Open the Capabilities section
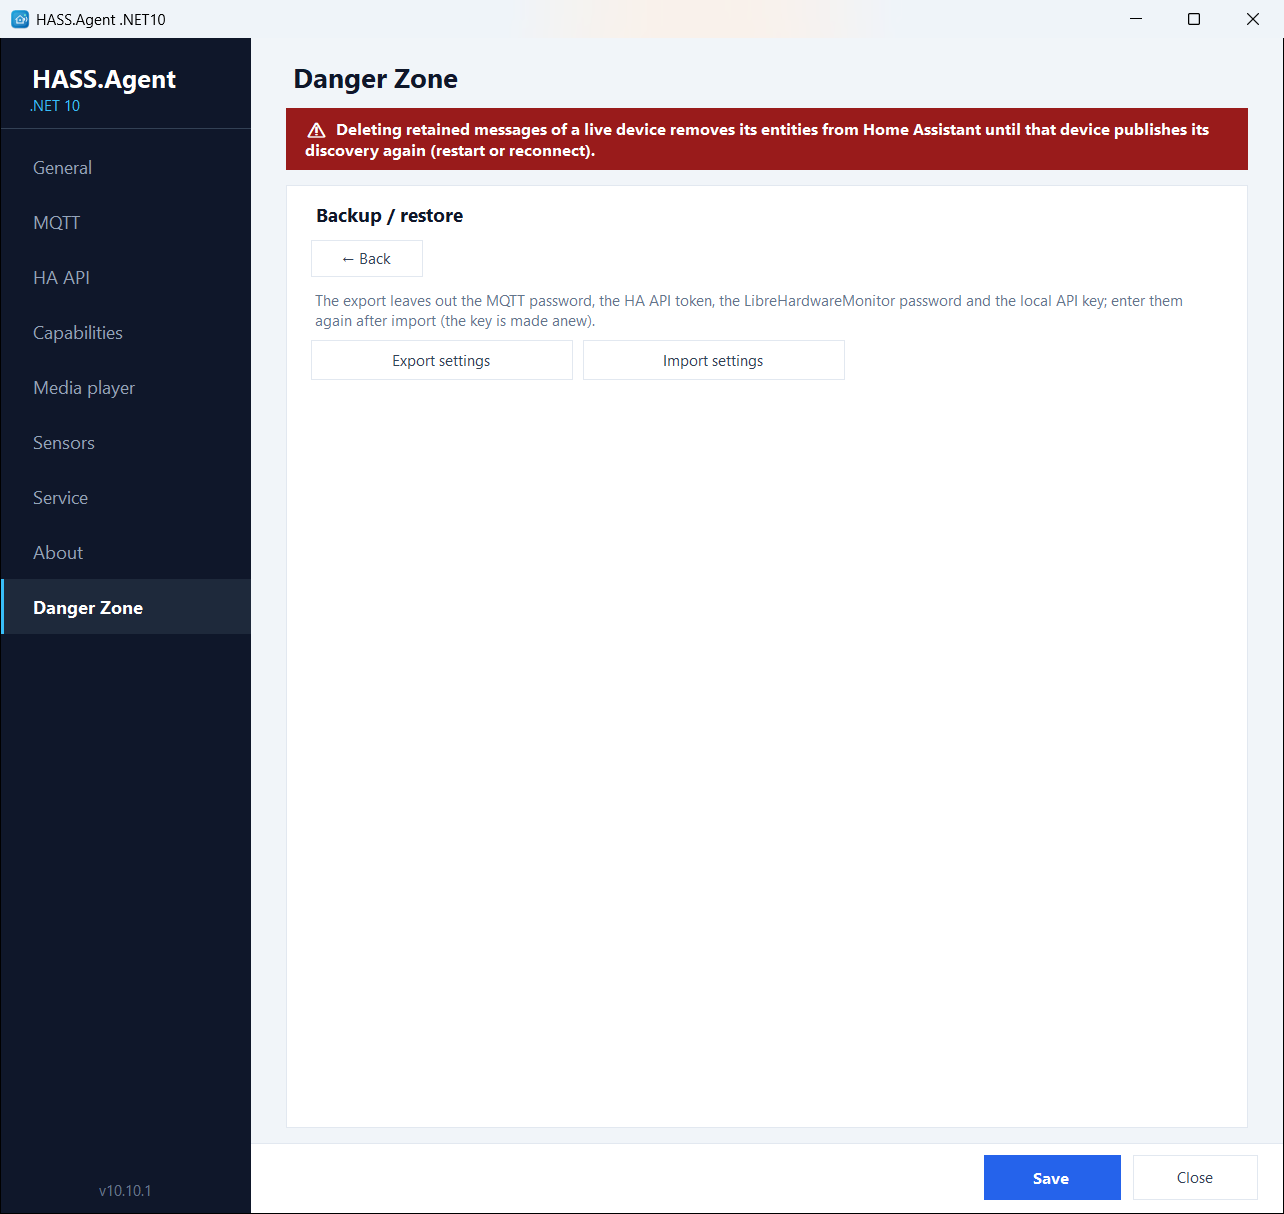Viewport: 1284px width, 1214px height. [x=126, y=333]
